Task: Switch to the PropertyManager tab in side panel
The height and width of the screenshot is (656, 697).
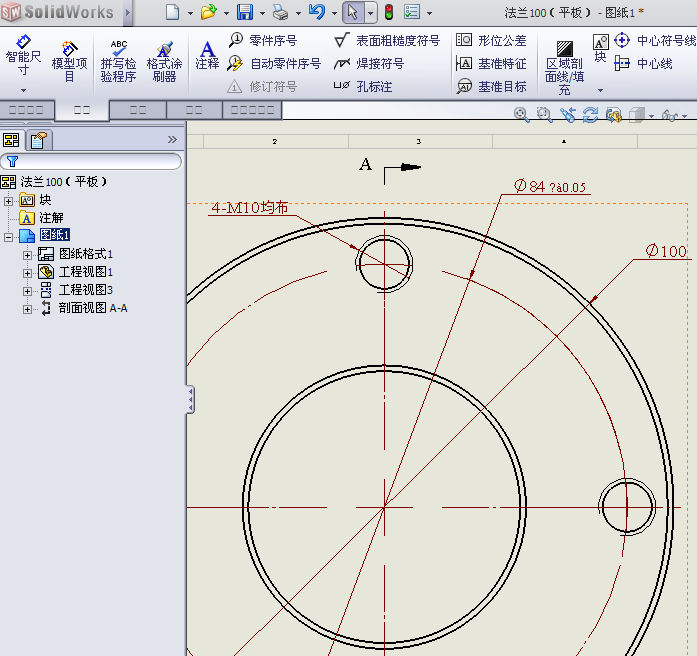Action: (39, 140)
